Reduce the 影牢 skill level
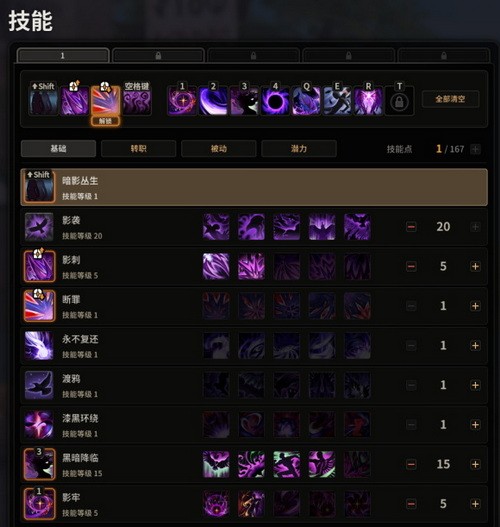The height and width of the screenshot is (527, 500). tap(411, 504)
